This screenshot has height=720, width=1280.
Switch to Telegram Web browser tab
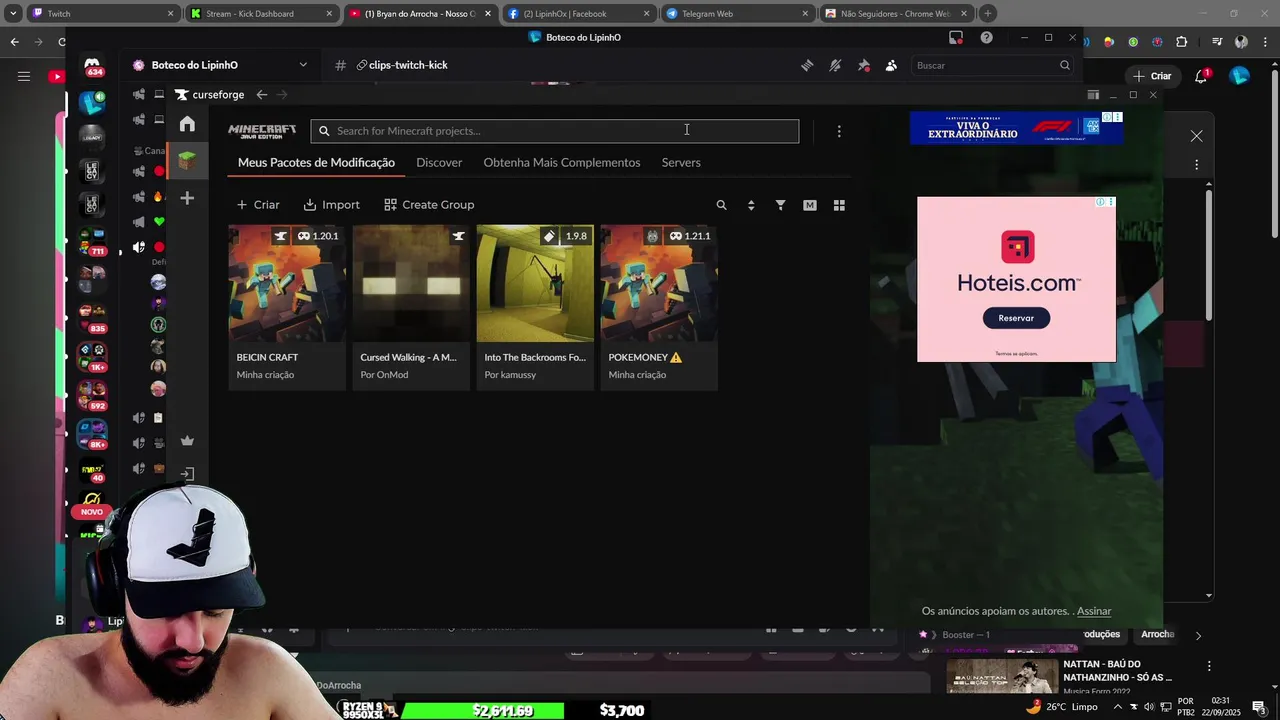[736, 14]
